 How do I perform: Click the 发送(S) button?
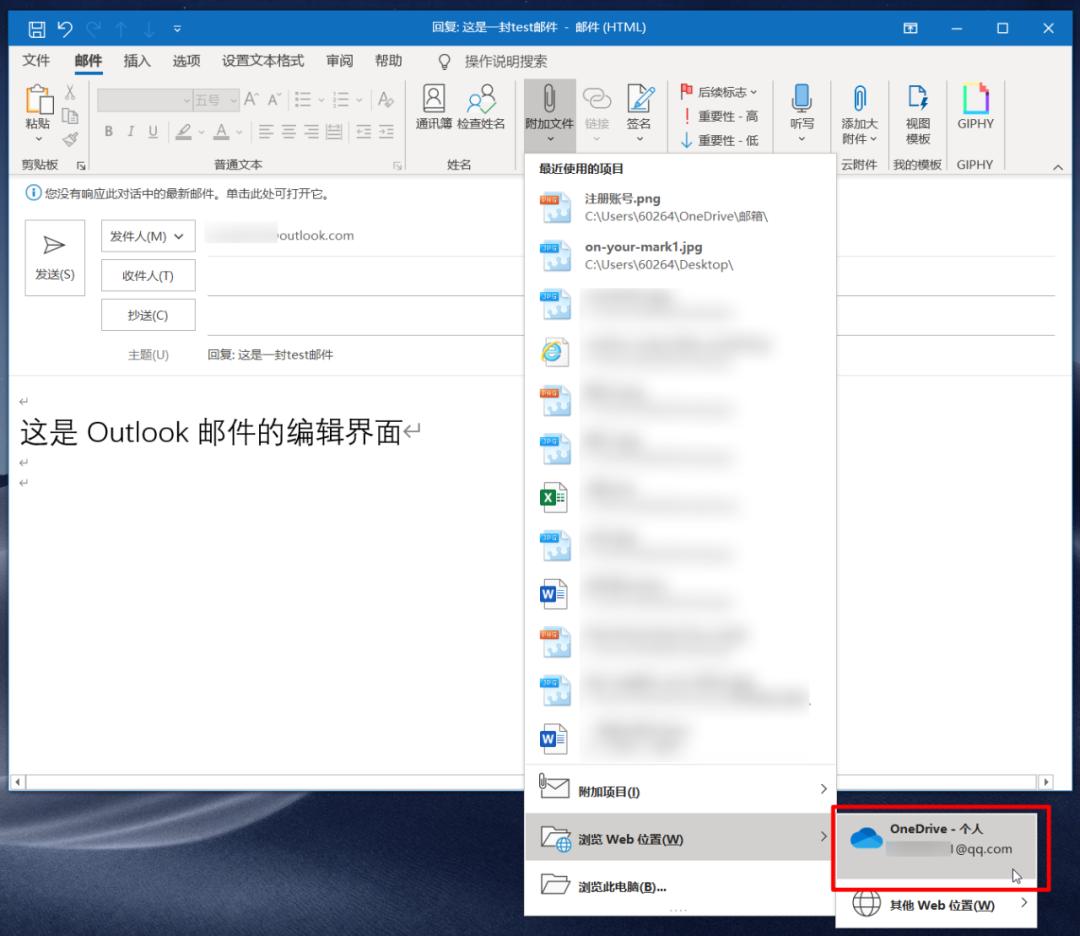click(x=55, y=257)
